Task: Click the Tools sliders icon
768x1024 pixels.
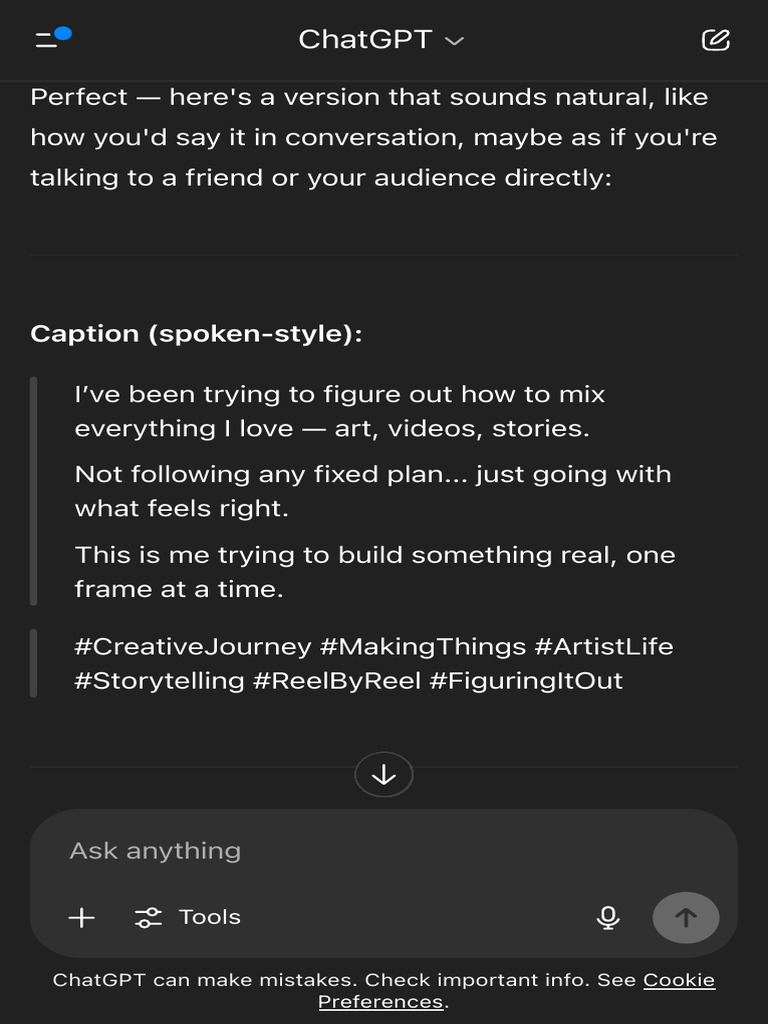Action: point(148,917)
